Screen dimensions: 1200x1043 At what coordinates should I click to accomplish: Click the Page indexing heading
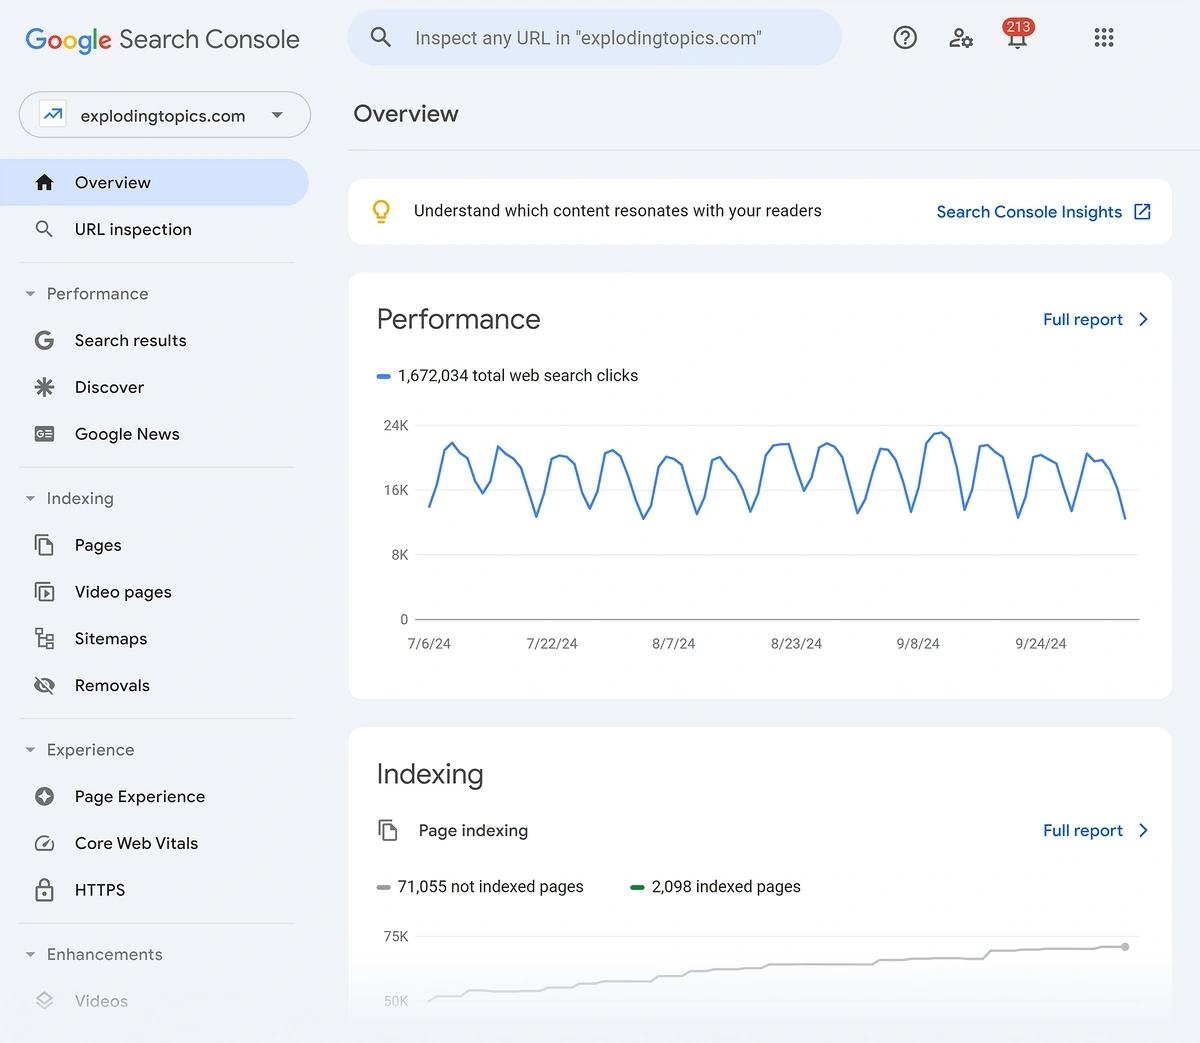click(x=473, y=830)
